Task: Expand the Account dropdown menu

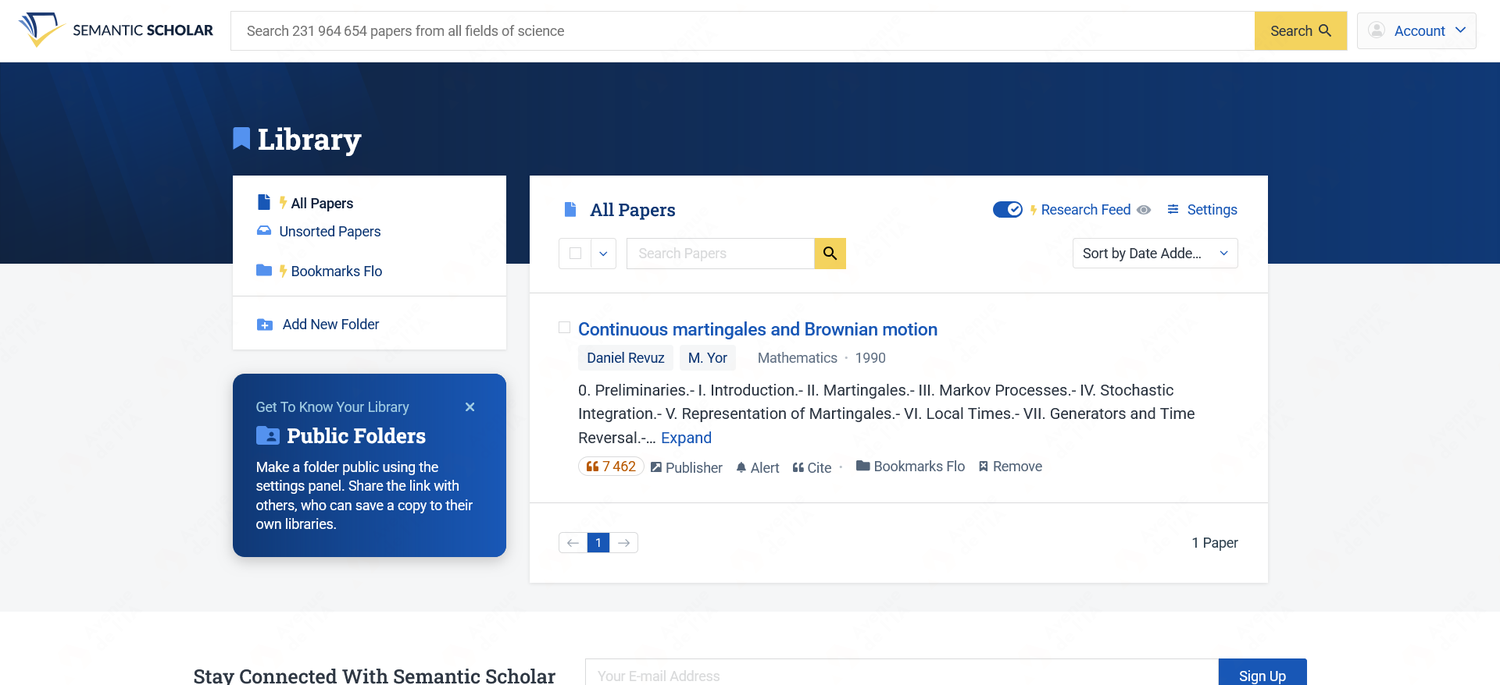Action: 1416,31
